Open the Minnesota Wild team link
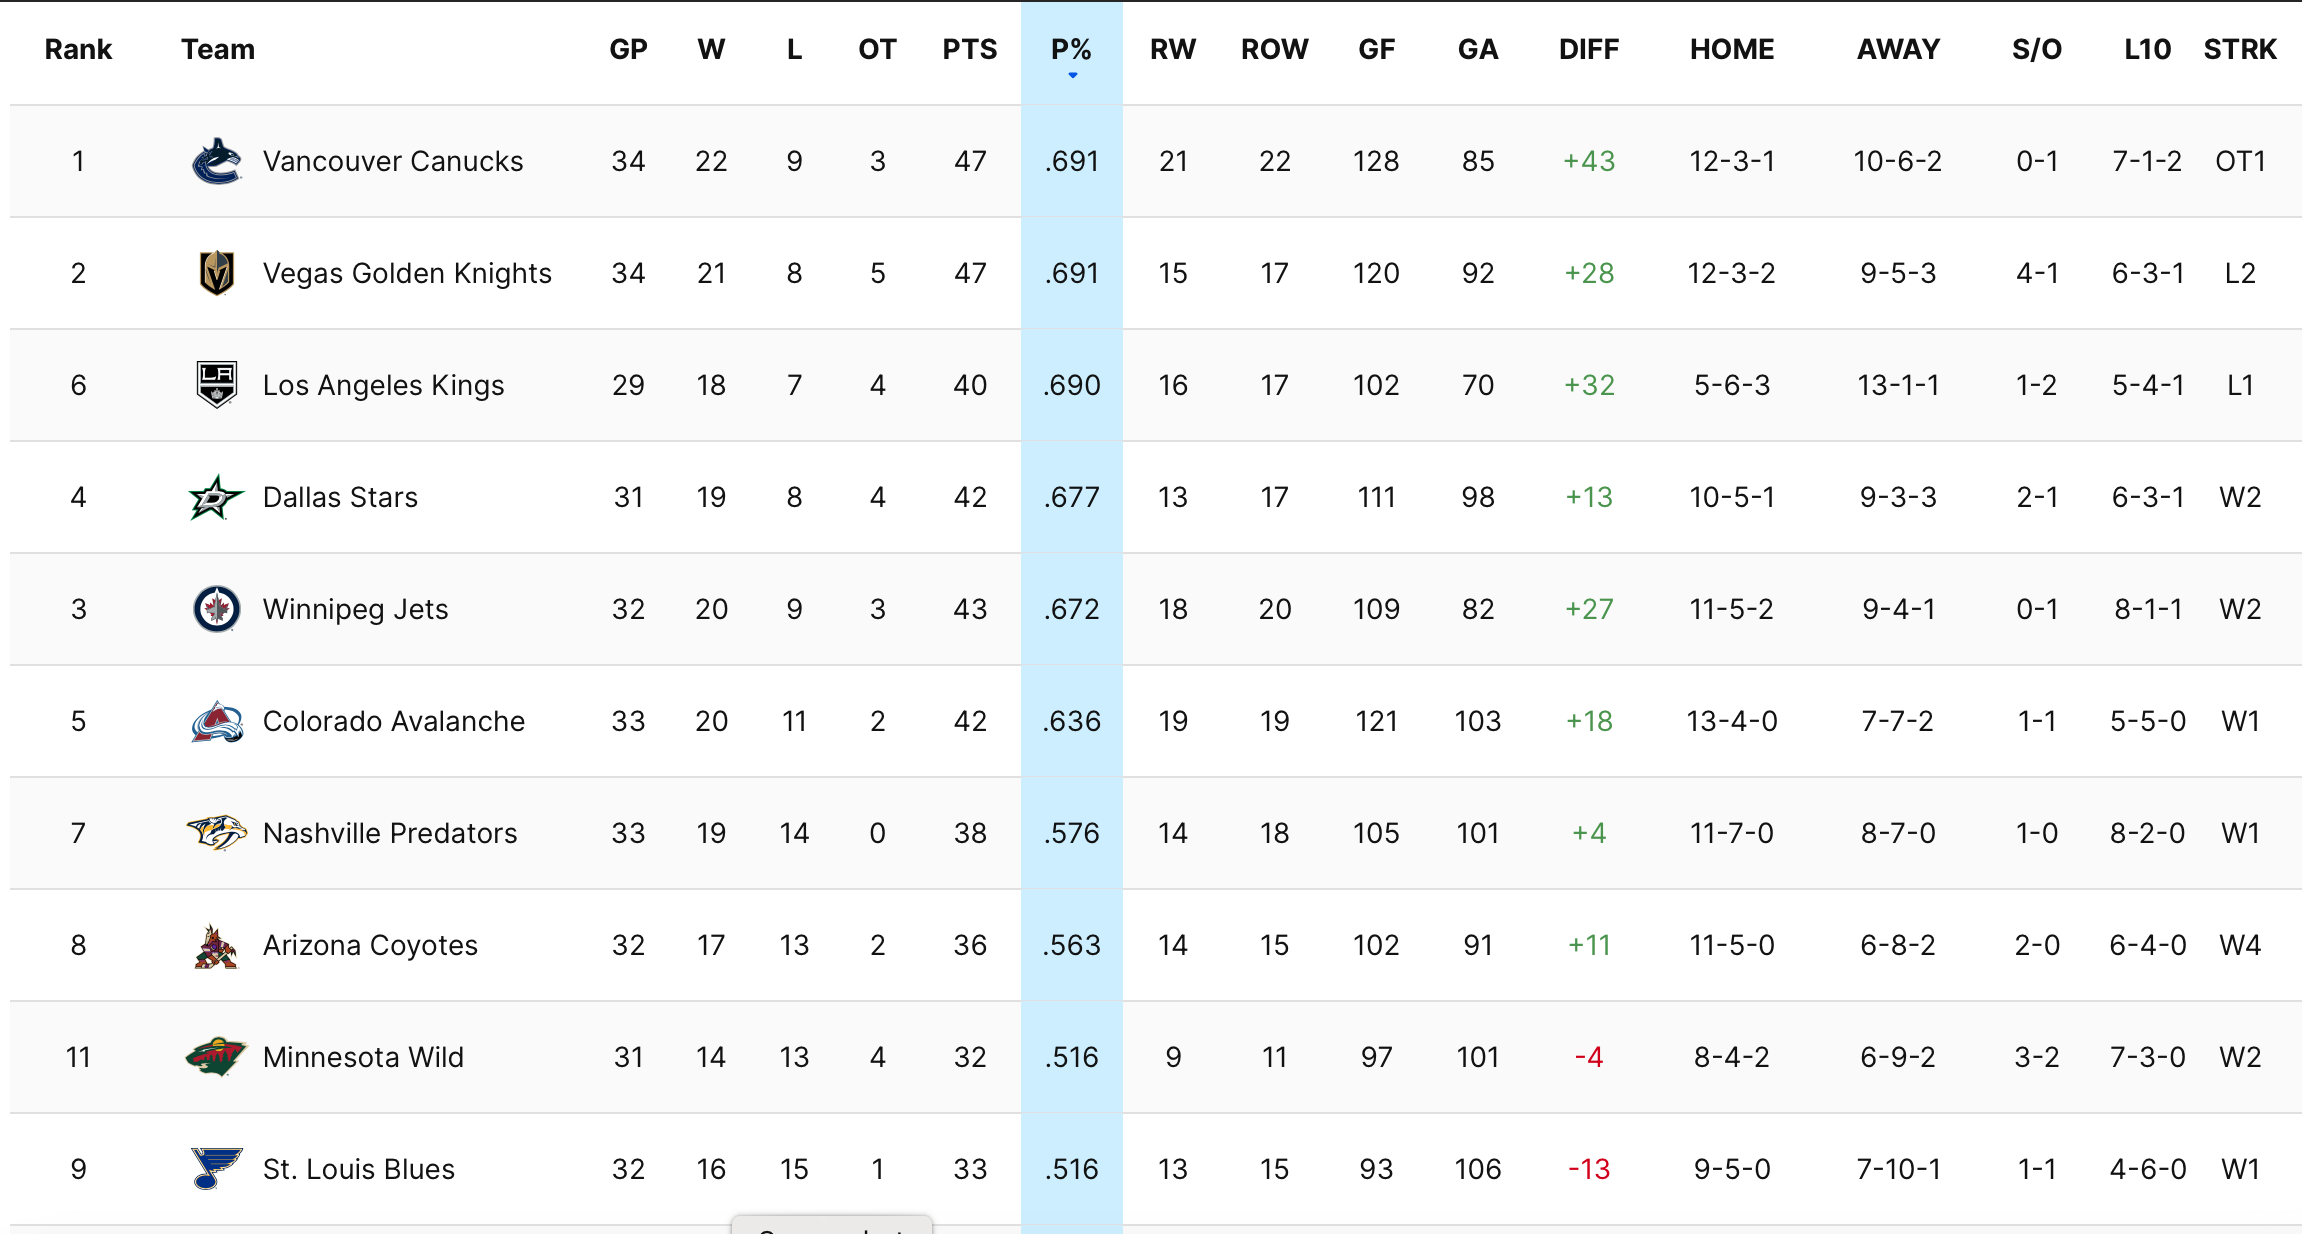The width and height of the screenshot is (2302, 1234). tap(363, 1058)
